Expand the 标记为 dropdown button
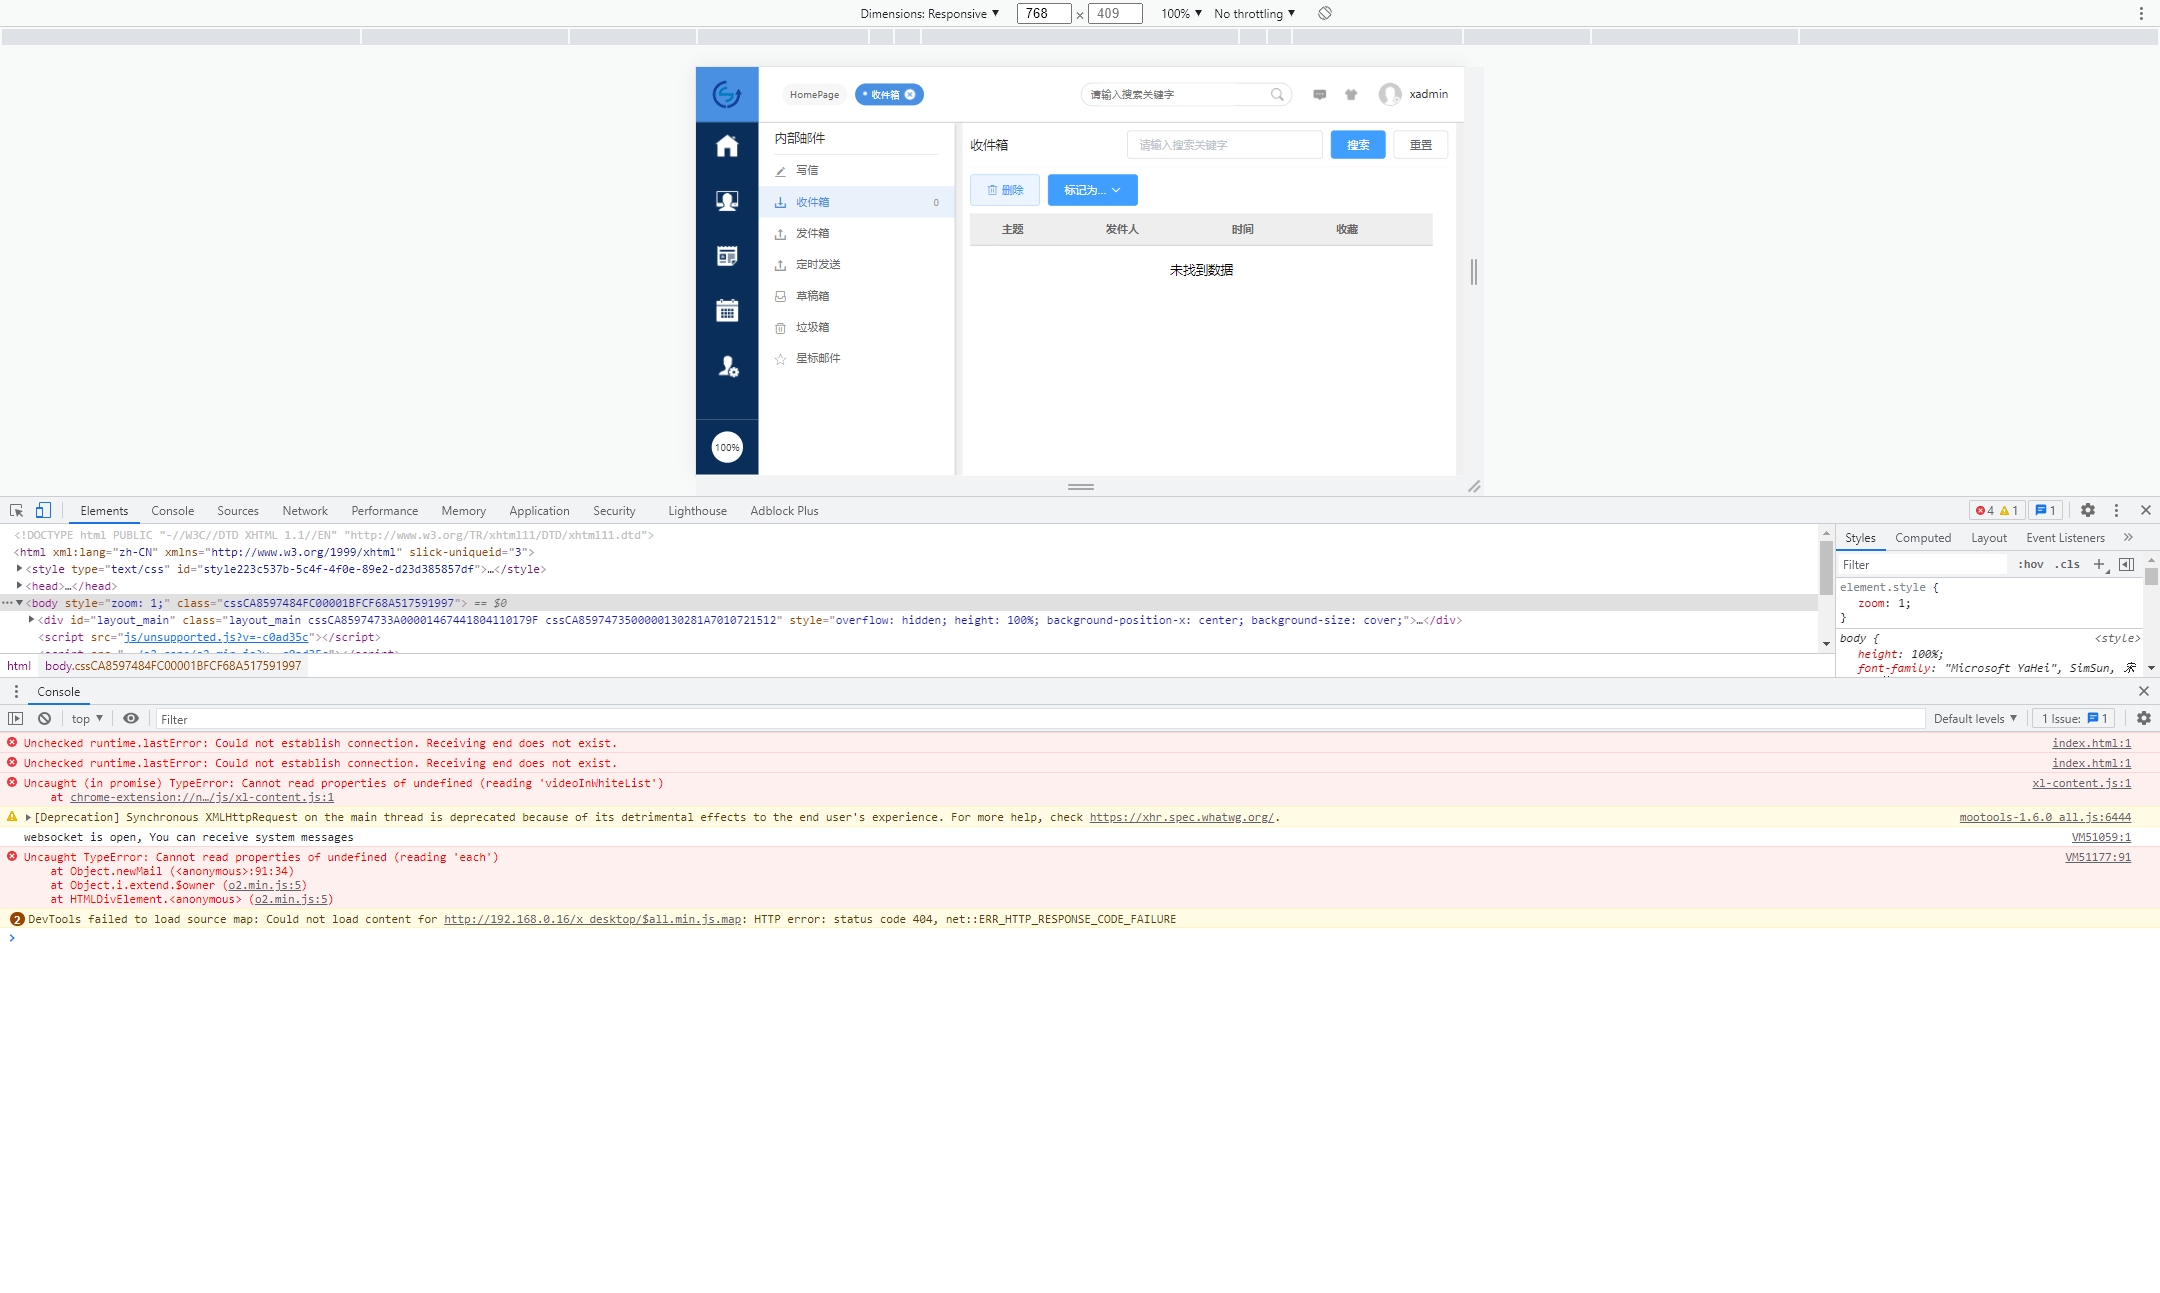Screen dimensions: 2160x1293 pyautogui.click(x=1092, y=190)
